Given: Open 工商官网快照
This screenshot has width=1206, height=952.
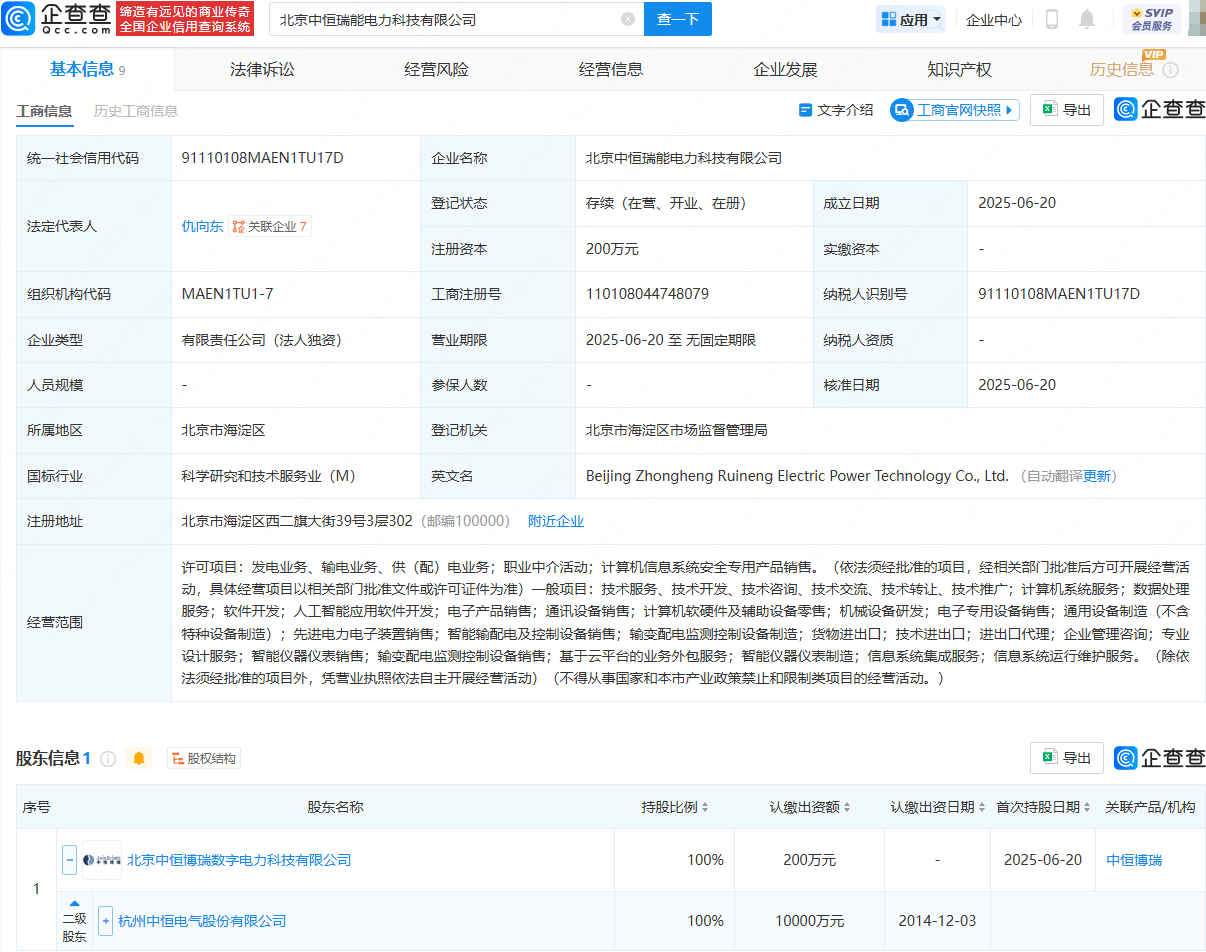Looking at the screenshot, I should [x=955, y=110].
